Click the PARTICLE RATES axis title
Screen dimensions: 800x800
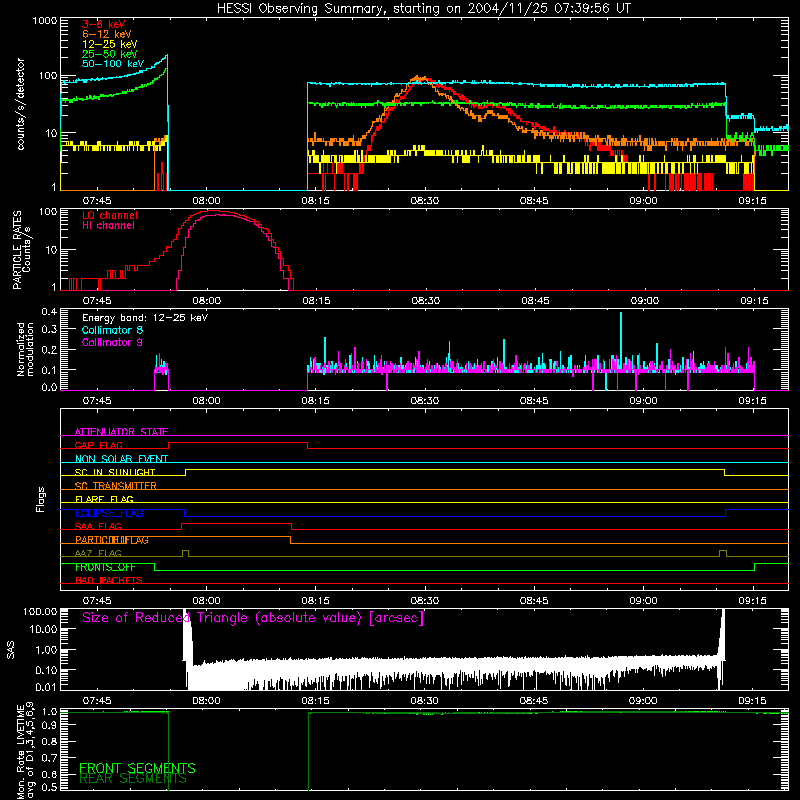17,250
